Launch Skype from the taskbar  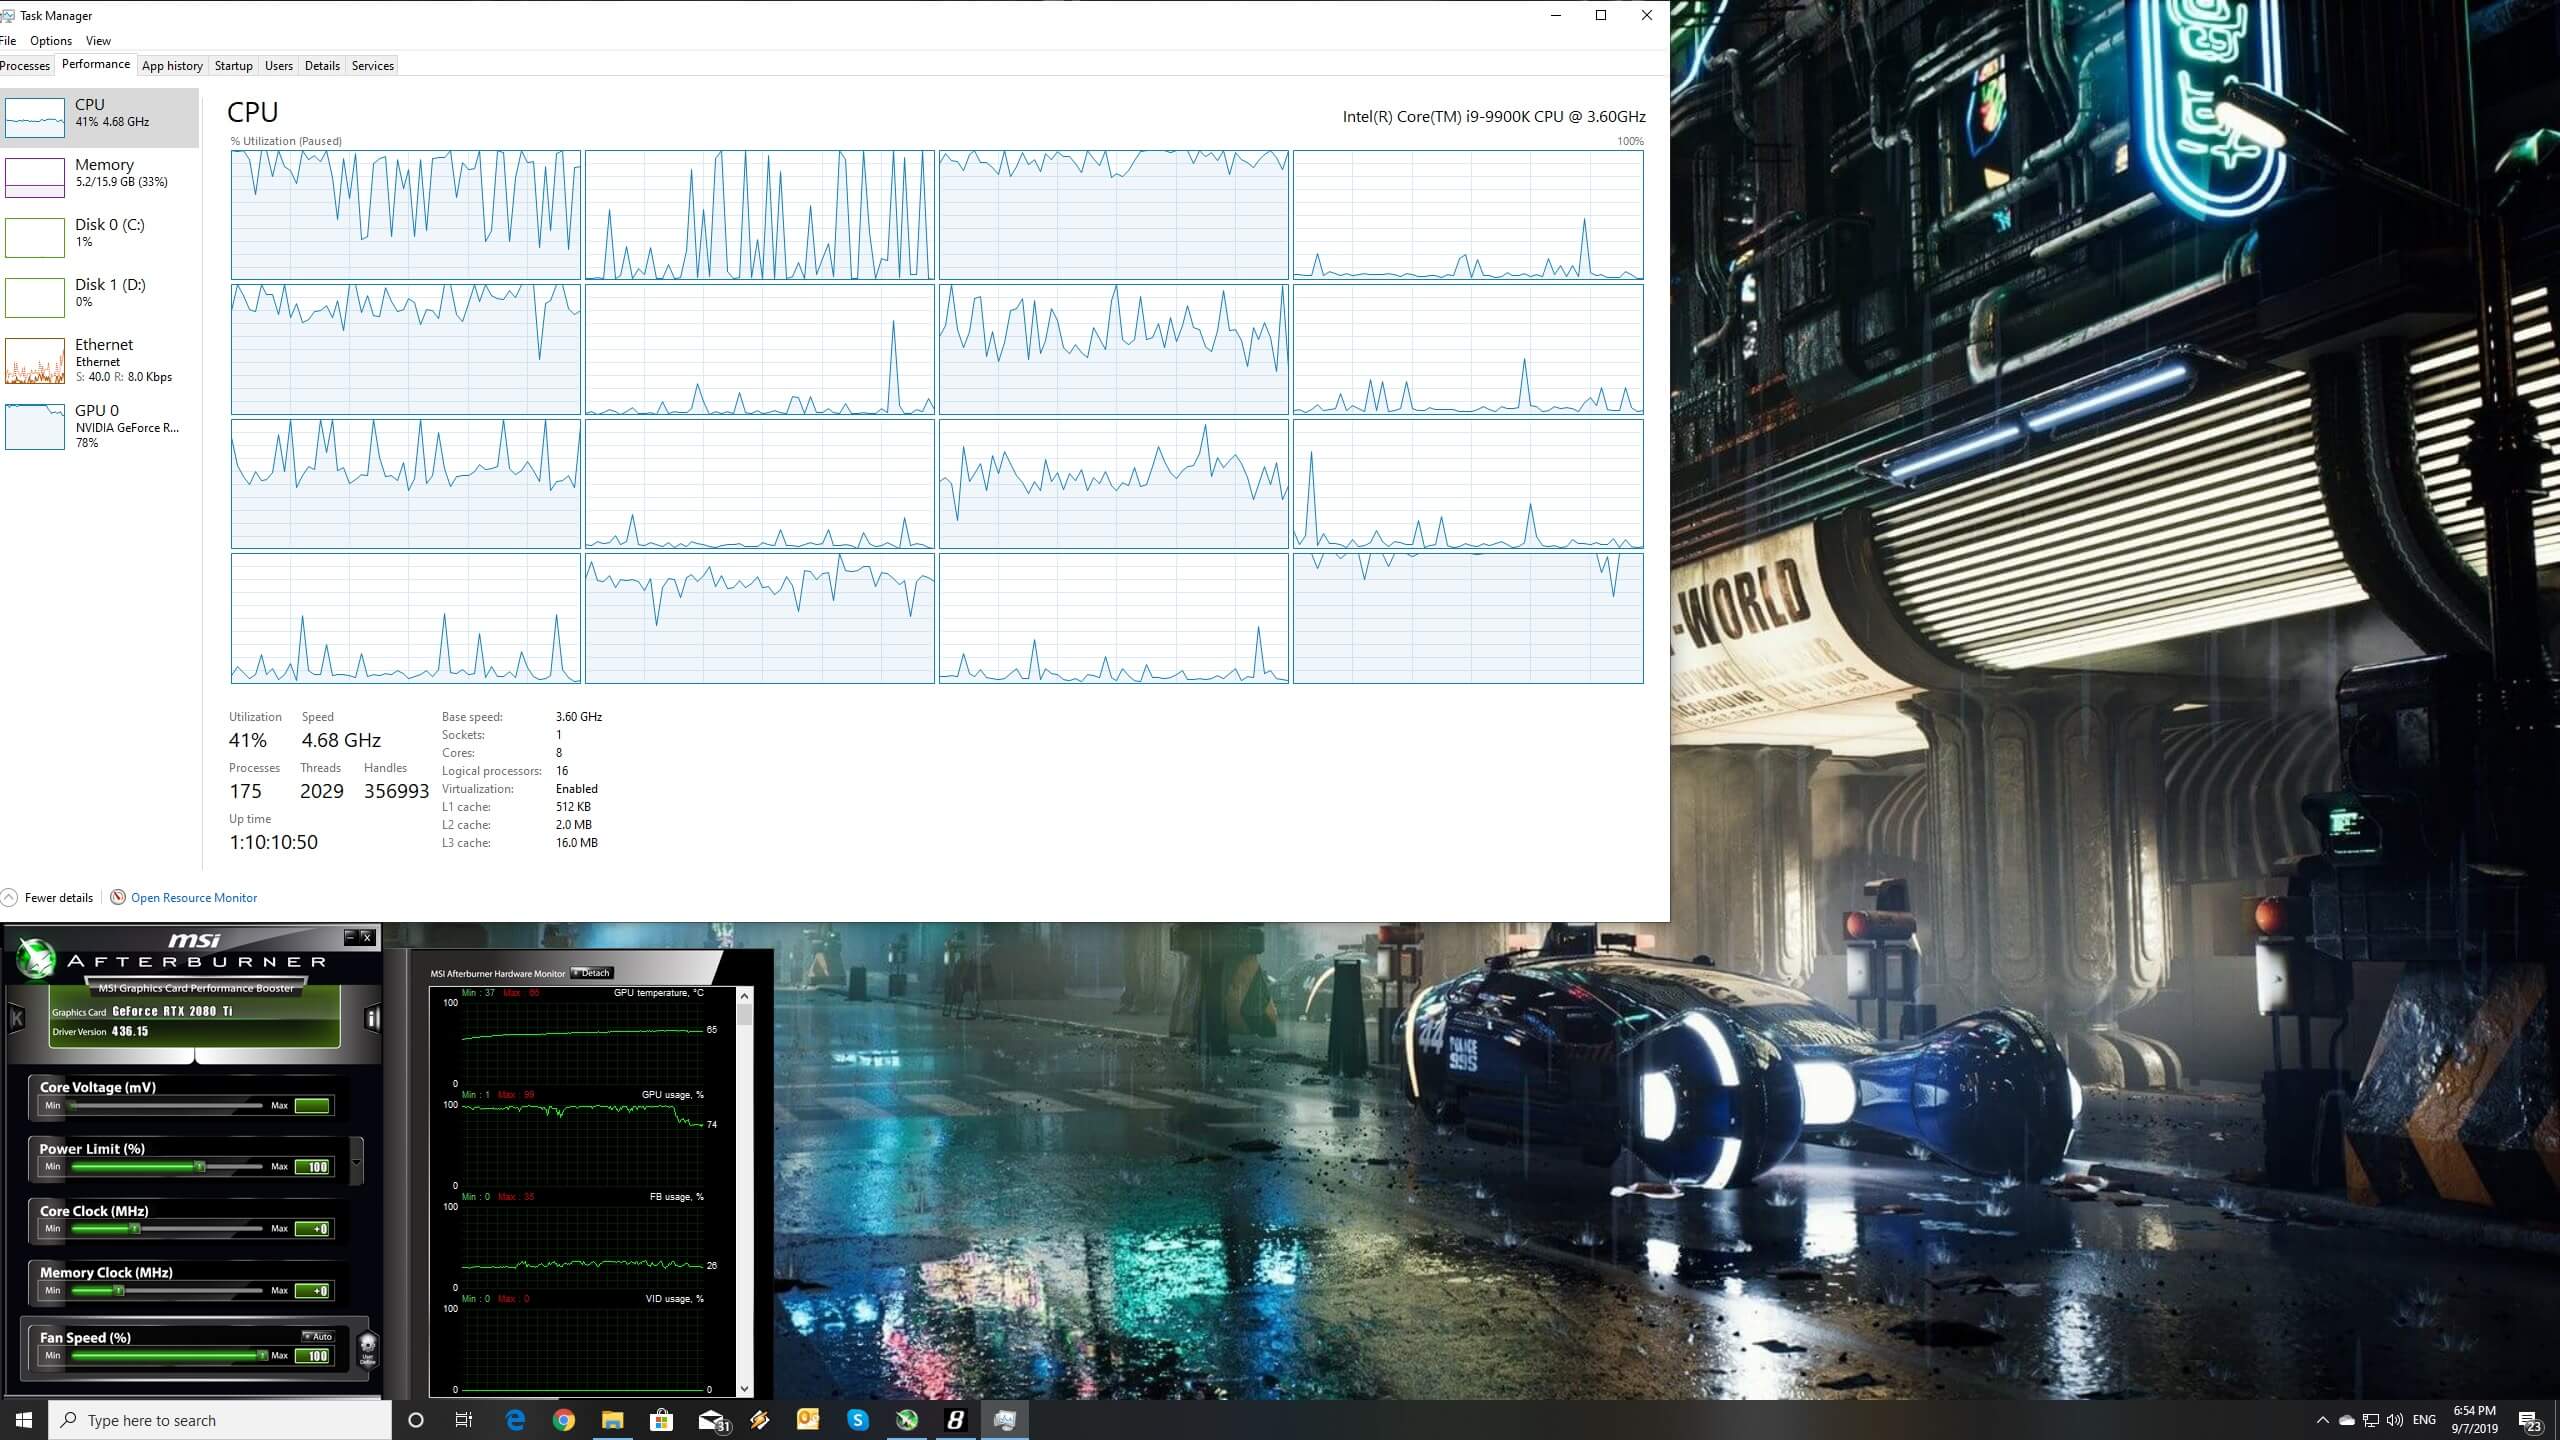[857, 1420]
